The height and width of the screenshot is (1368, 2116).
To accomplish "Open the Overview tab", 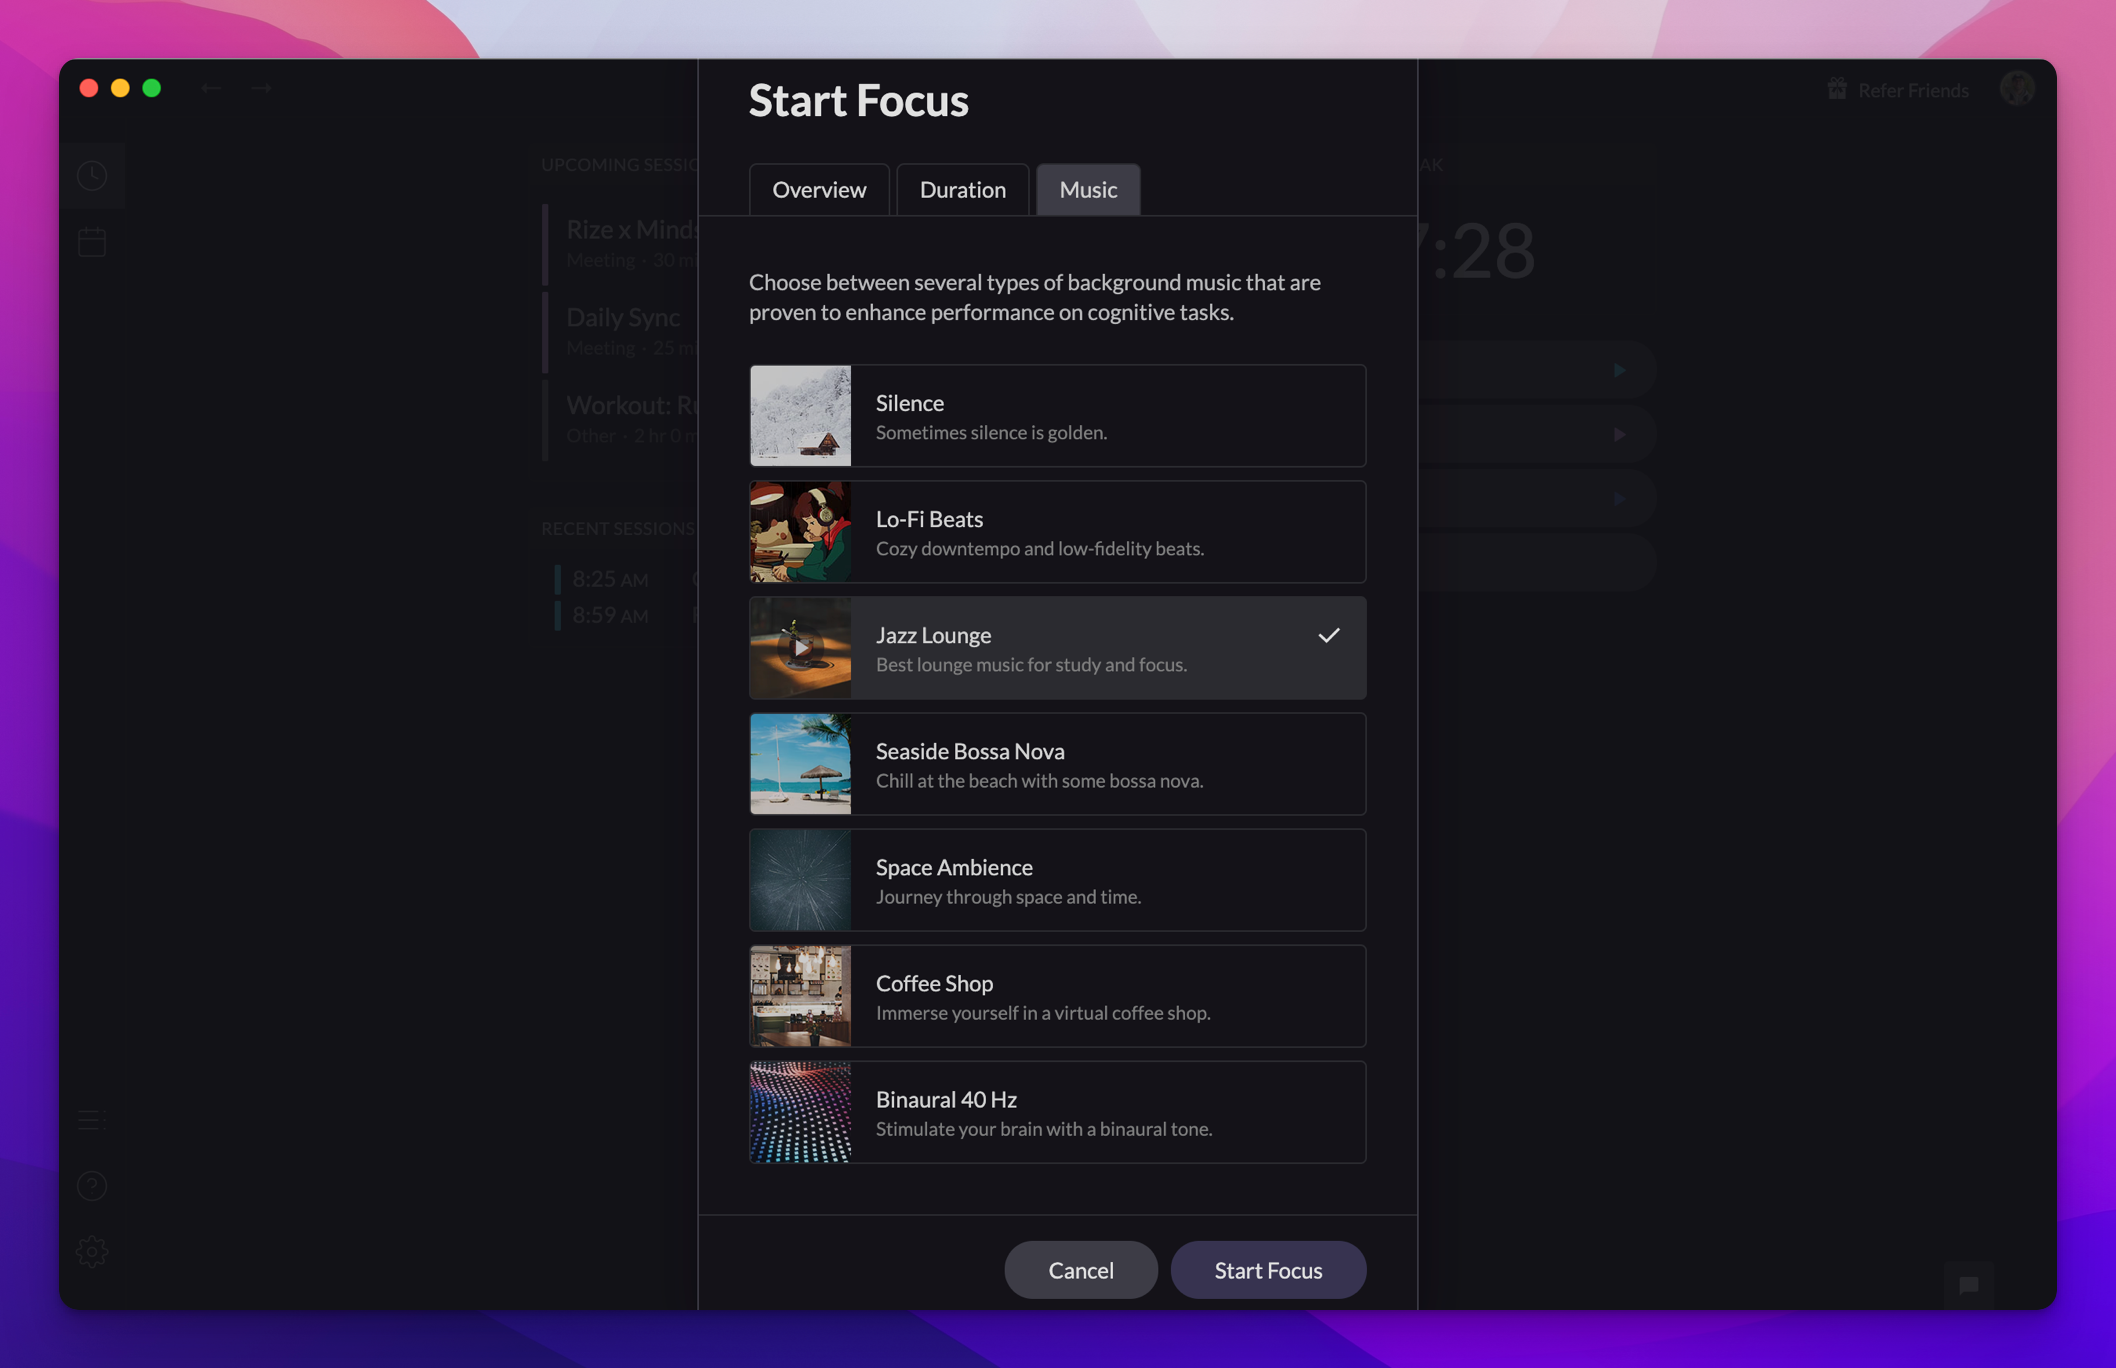I will (819, 189).
